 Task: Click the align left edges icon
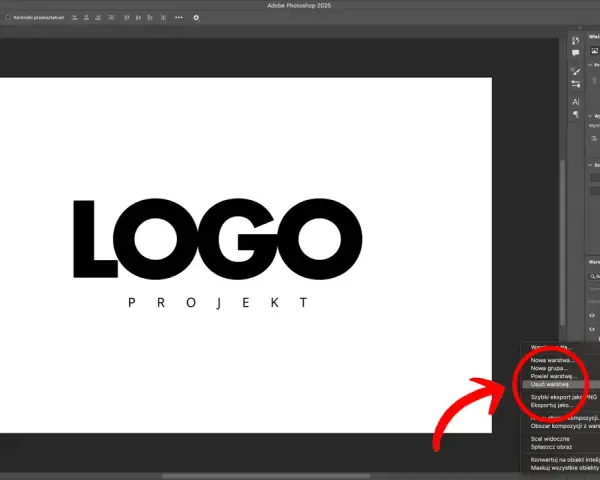(x=75, y=18)
